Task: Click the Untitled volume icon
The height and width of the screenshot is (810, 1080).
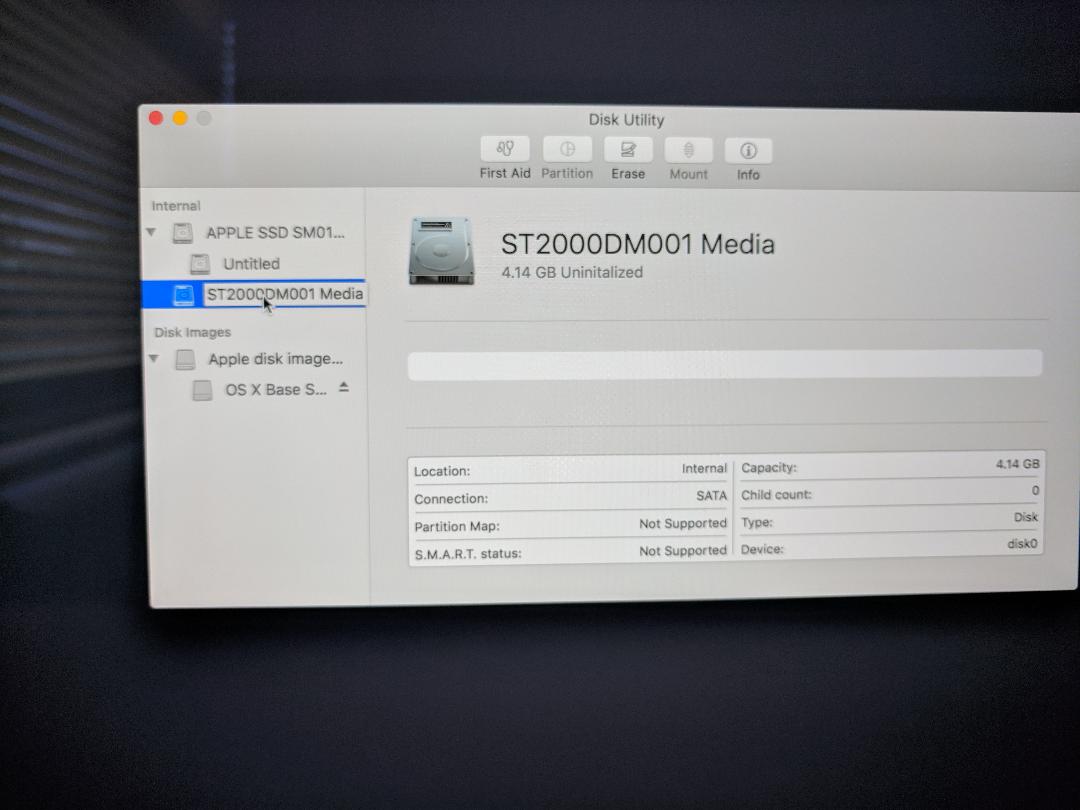Action: pyautogui.click(x=200, y=264)
